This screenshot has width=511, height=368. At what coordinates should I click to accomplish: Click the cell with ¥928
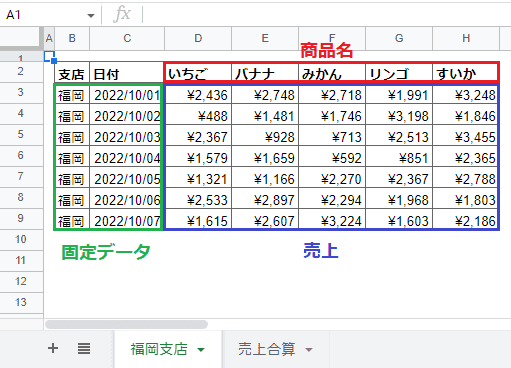[x=265, y=136]
